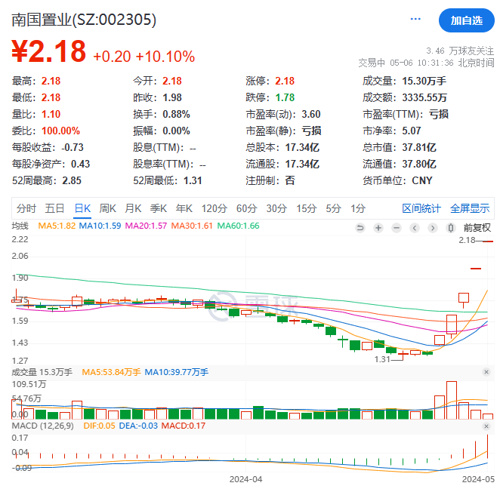The height and width of the screenshot is (489, 500).
Task: Close the 成交量 volume indicator panel
Action: coord(486,372)
